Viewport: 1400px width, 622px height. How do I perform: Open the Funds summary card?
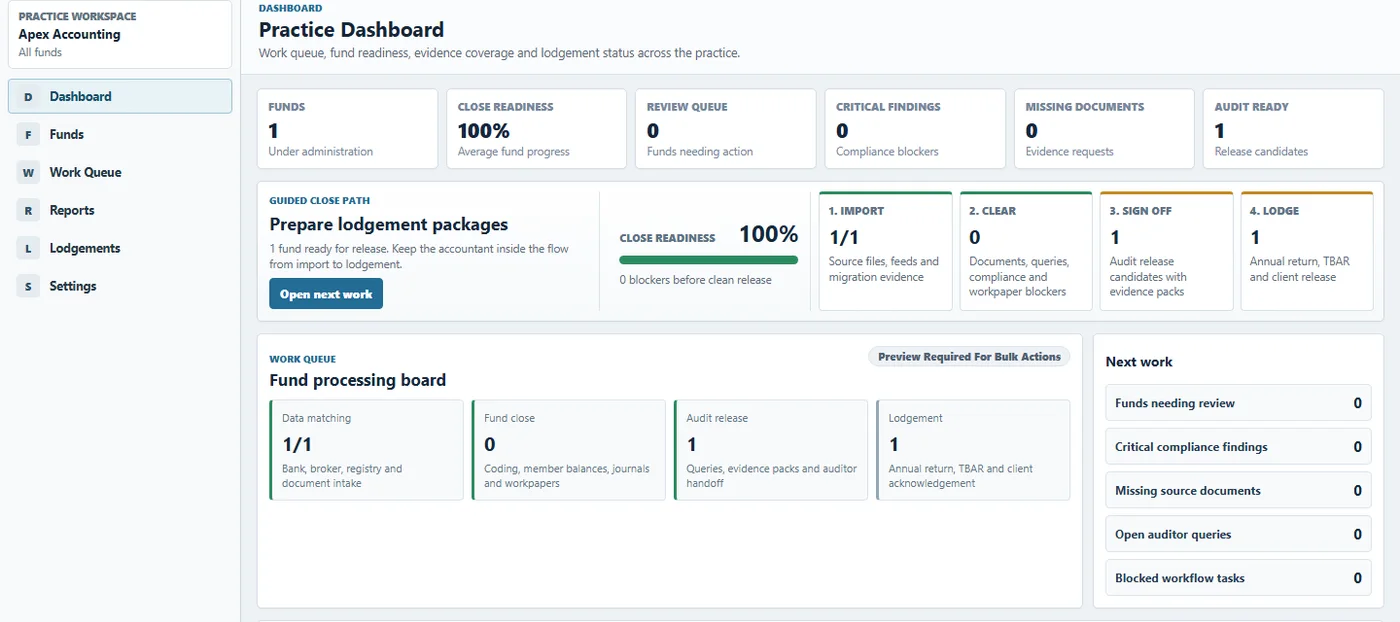click(348, 129)
